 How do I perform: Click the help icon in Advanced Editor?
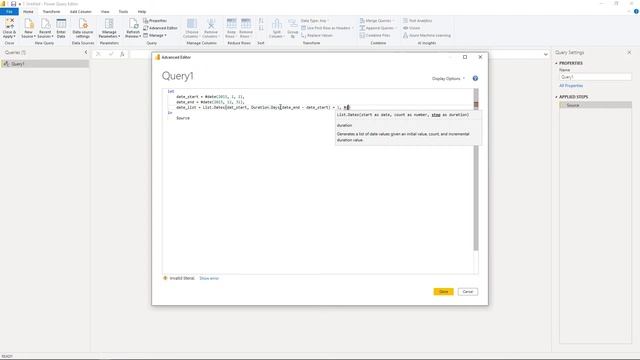coord(475,78)
